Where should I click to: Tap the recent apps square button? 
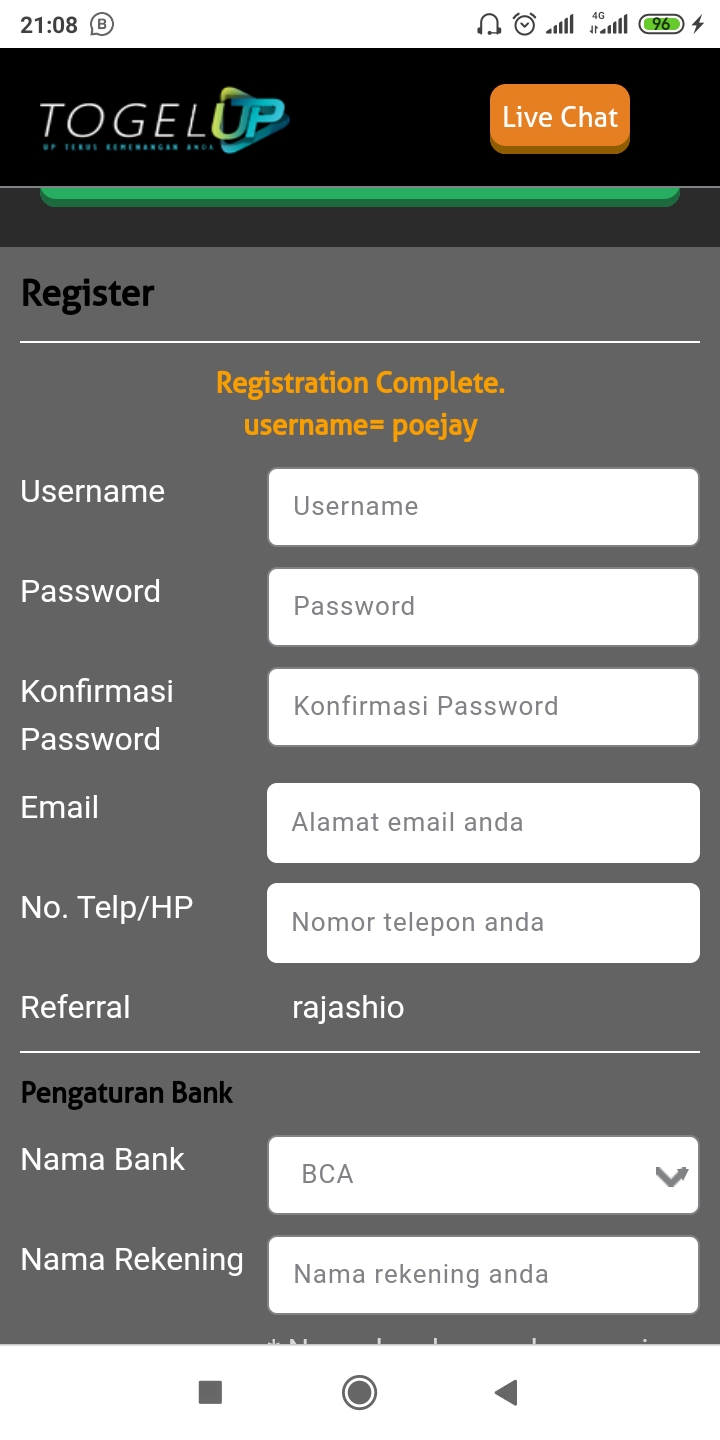(x=210, y=1392)
